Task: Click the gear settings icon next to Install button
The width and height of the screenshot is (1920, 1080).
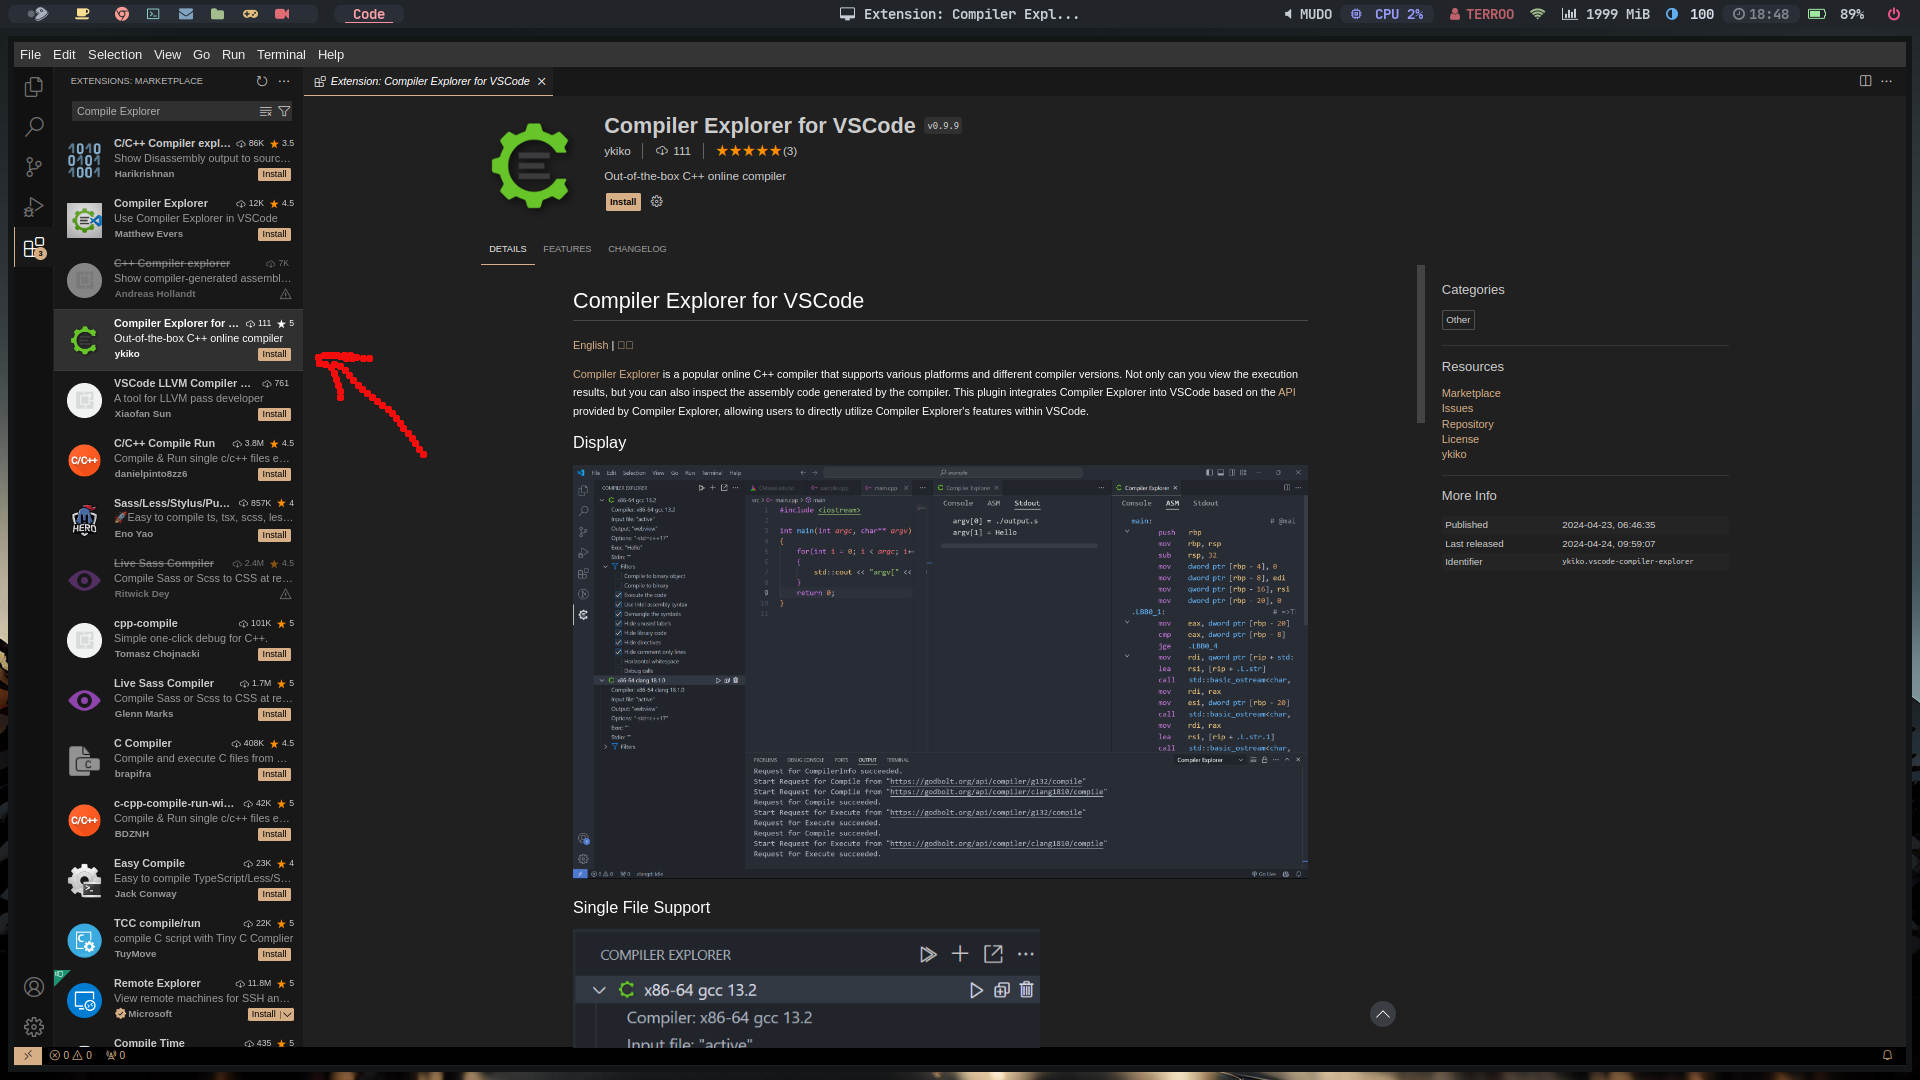Action: tap(655, 202)
